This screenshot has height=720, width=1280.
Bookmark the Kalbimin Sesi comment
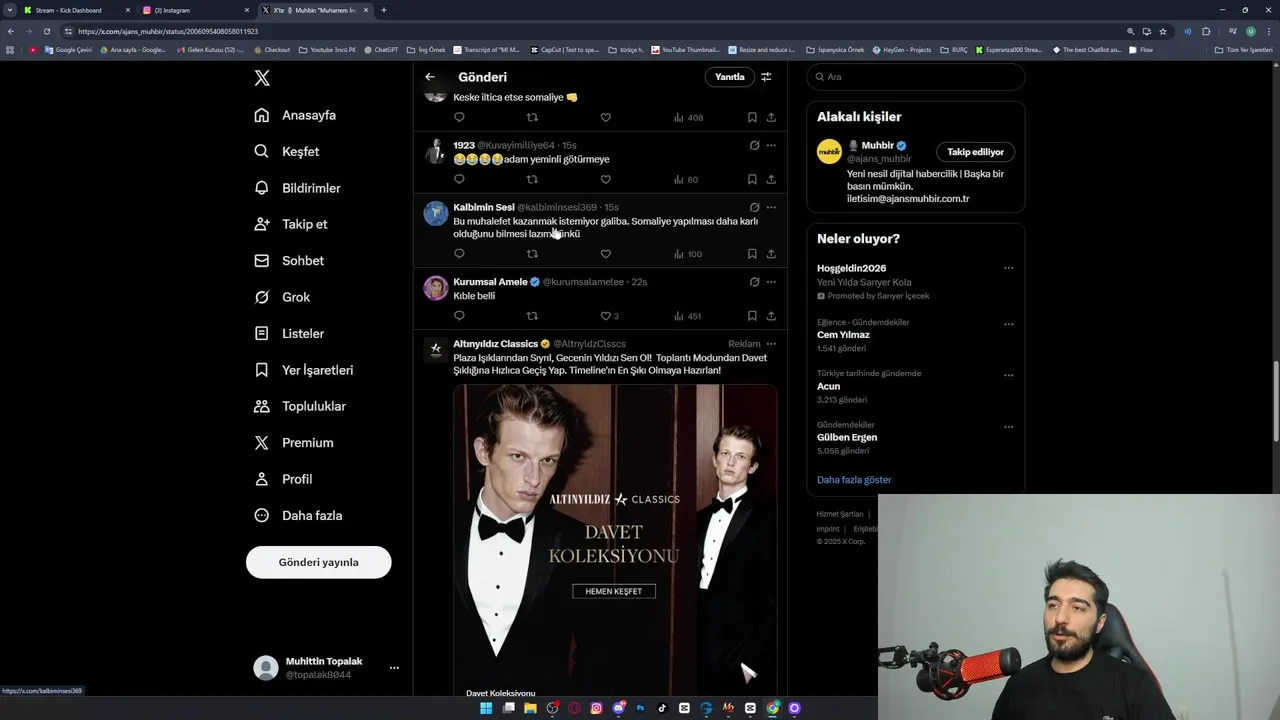coord(752,254)
